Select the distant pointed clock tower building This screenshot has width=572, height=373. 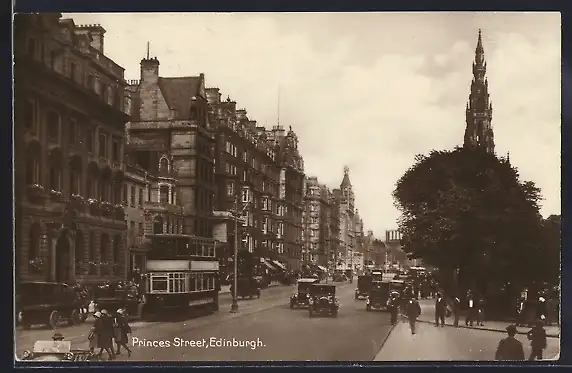click(346, 193)
